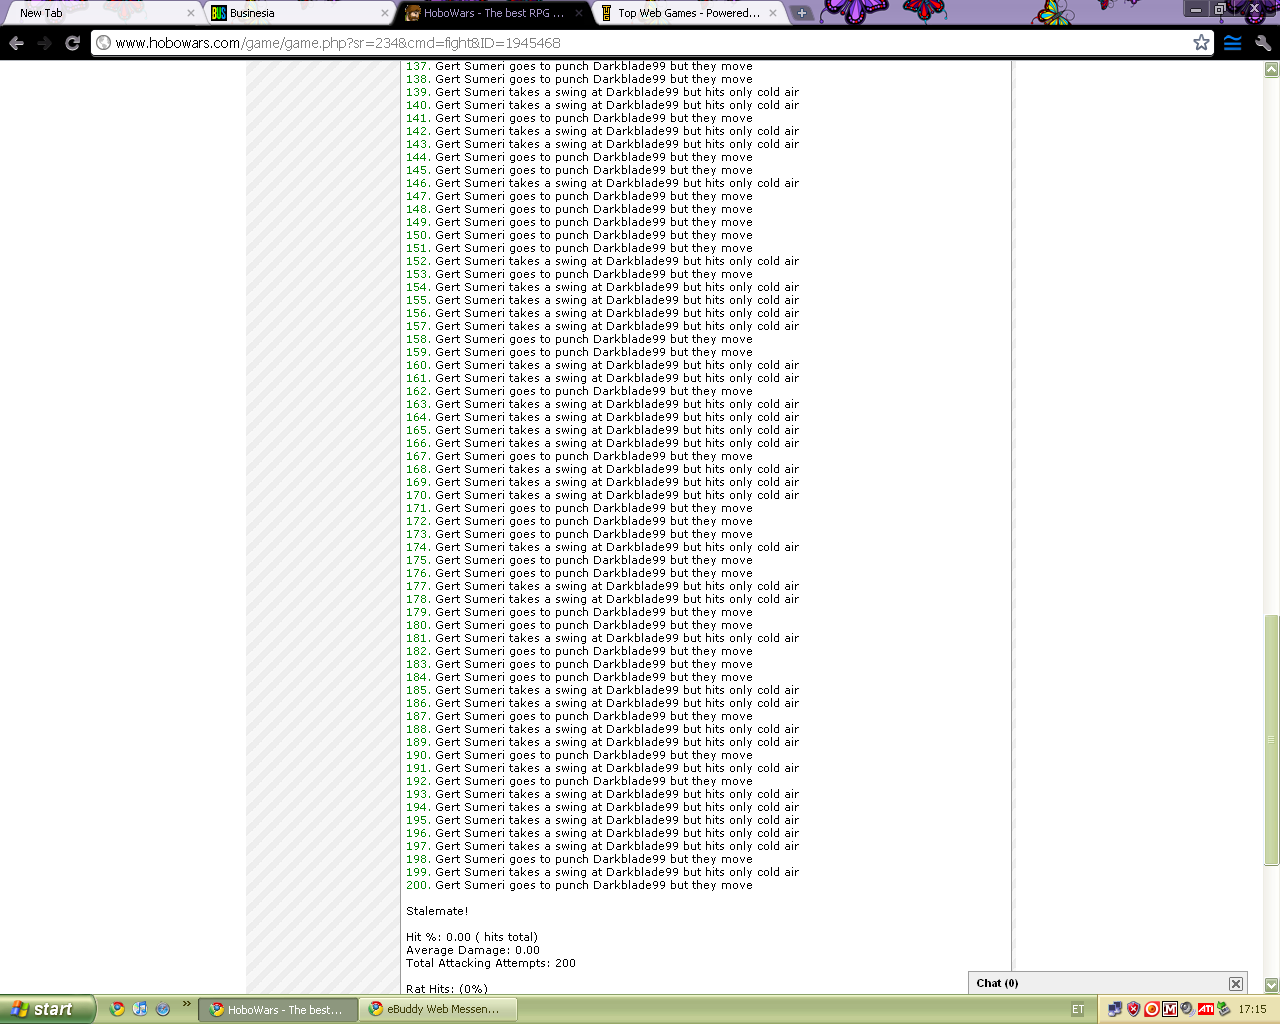Open the HoboWars taskbar window button
Screen dimensions: 1280x1024
point(277,1010)
